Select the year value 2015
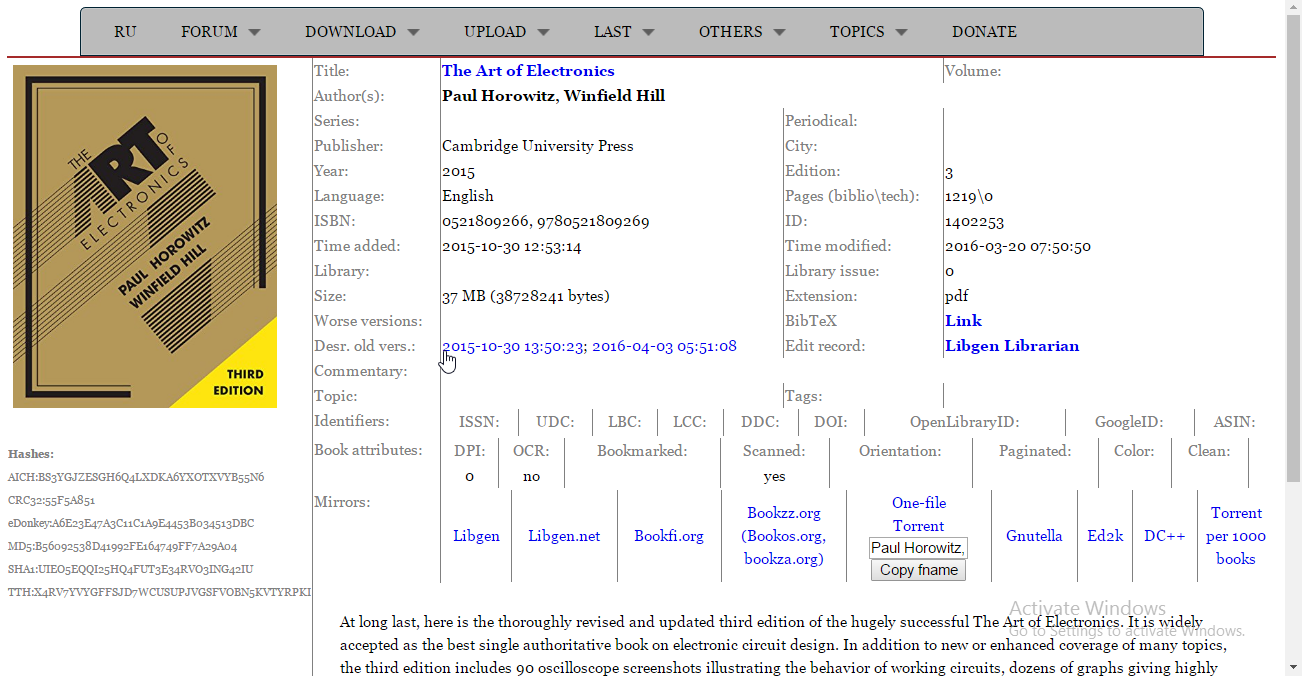This screenshot has width=1302, height=676. click(x=458, y=172)
